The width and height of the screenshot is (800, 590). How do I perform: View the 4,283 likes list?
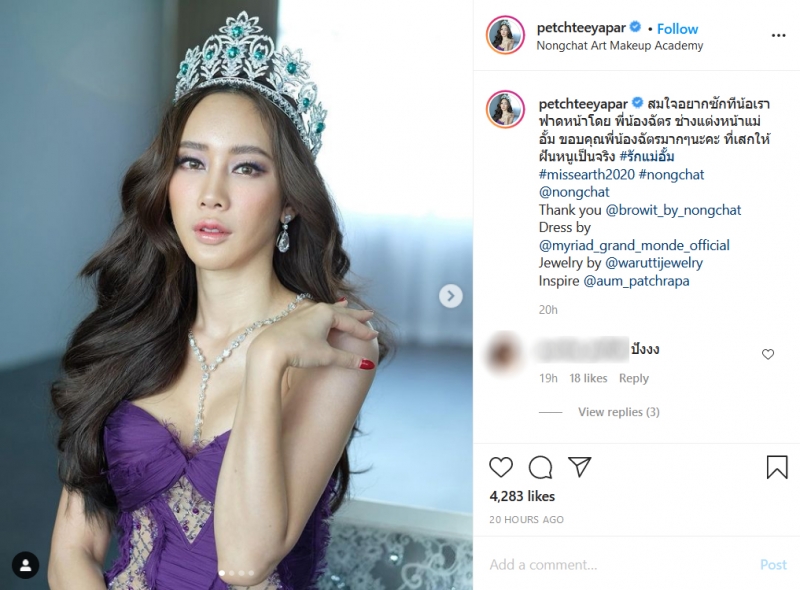(522, 496)
